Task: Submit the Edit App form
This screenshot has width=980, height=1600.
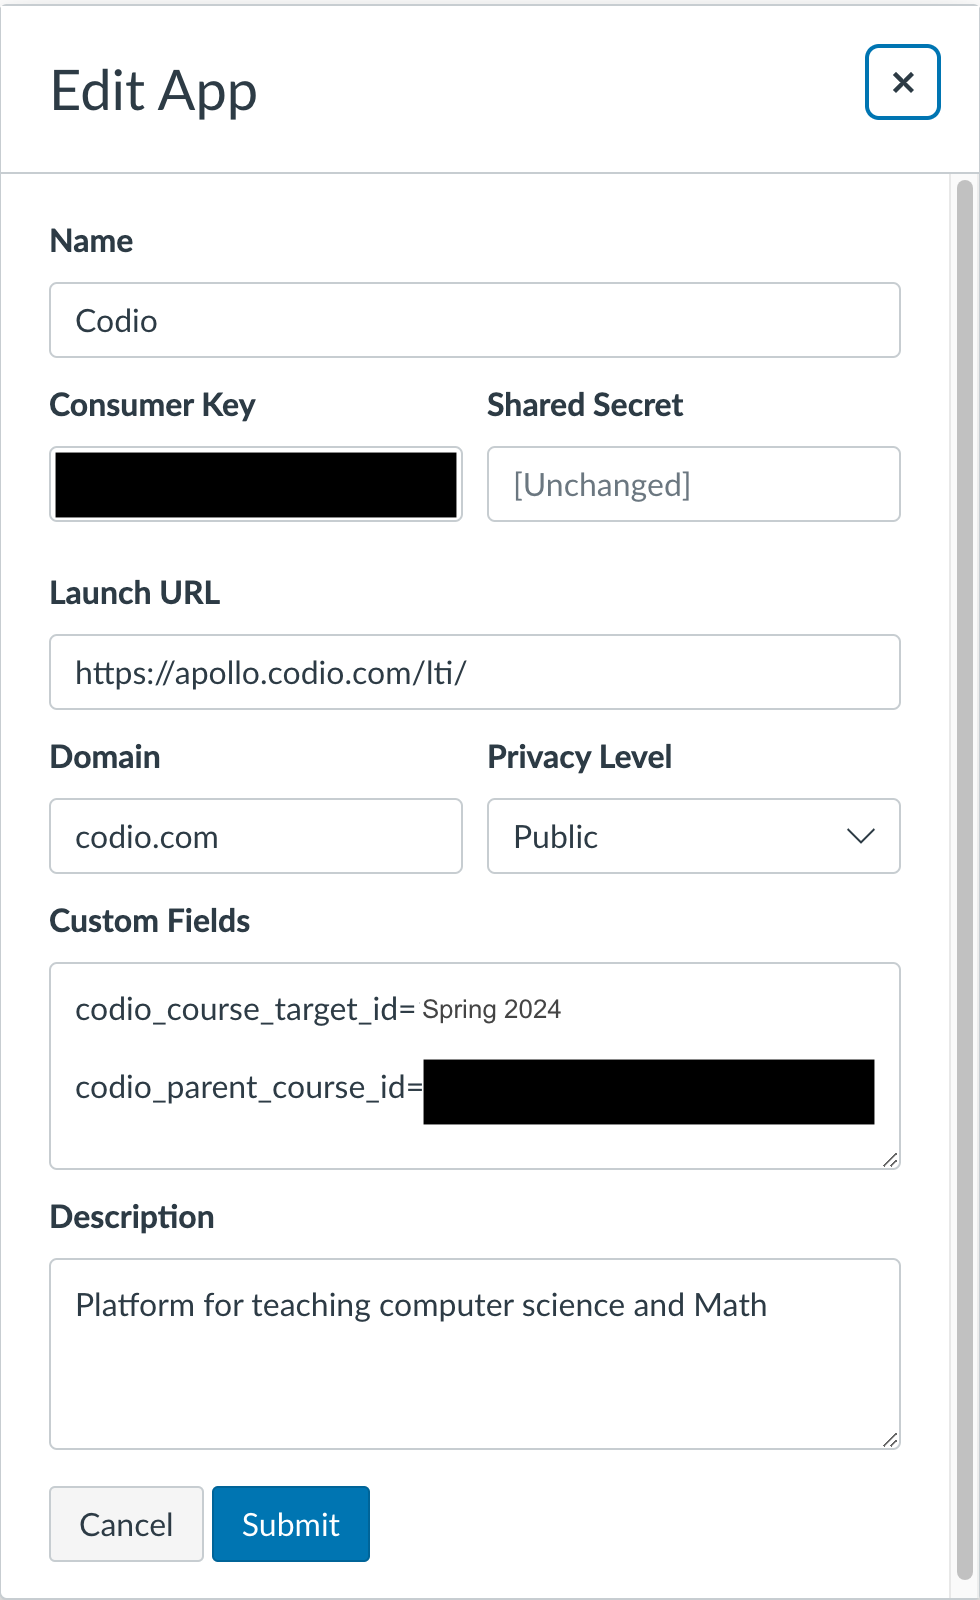Action: [x=291, y=1524]
